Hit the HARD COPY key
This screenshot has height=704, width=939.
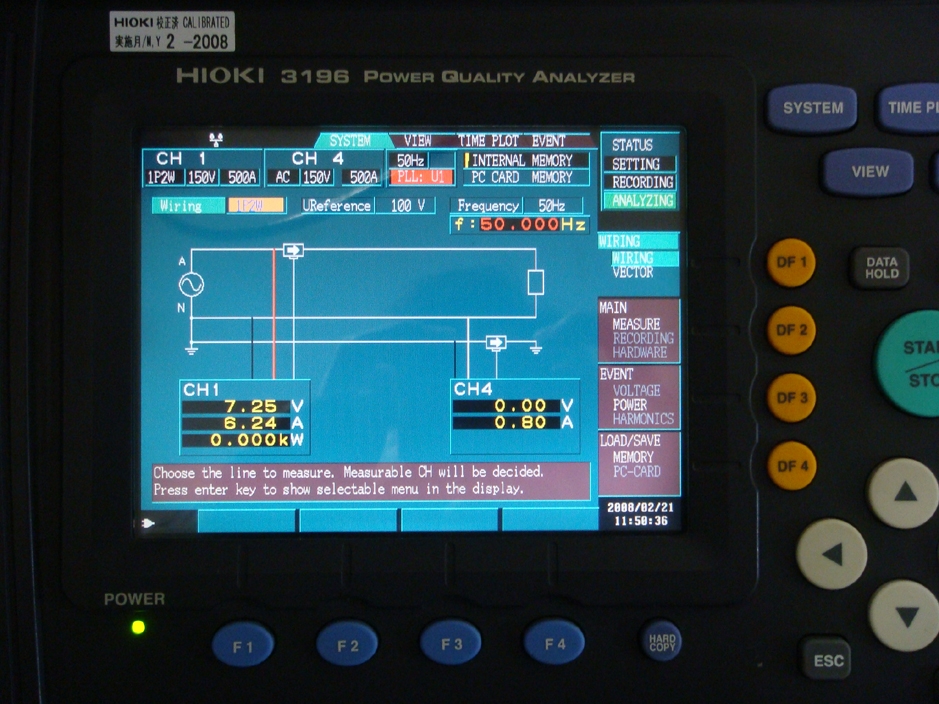[661, 642]
